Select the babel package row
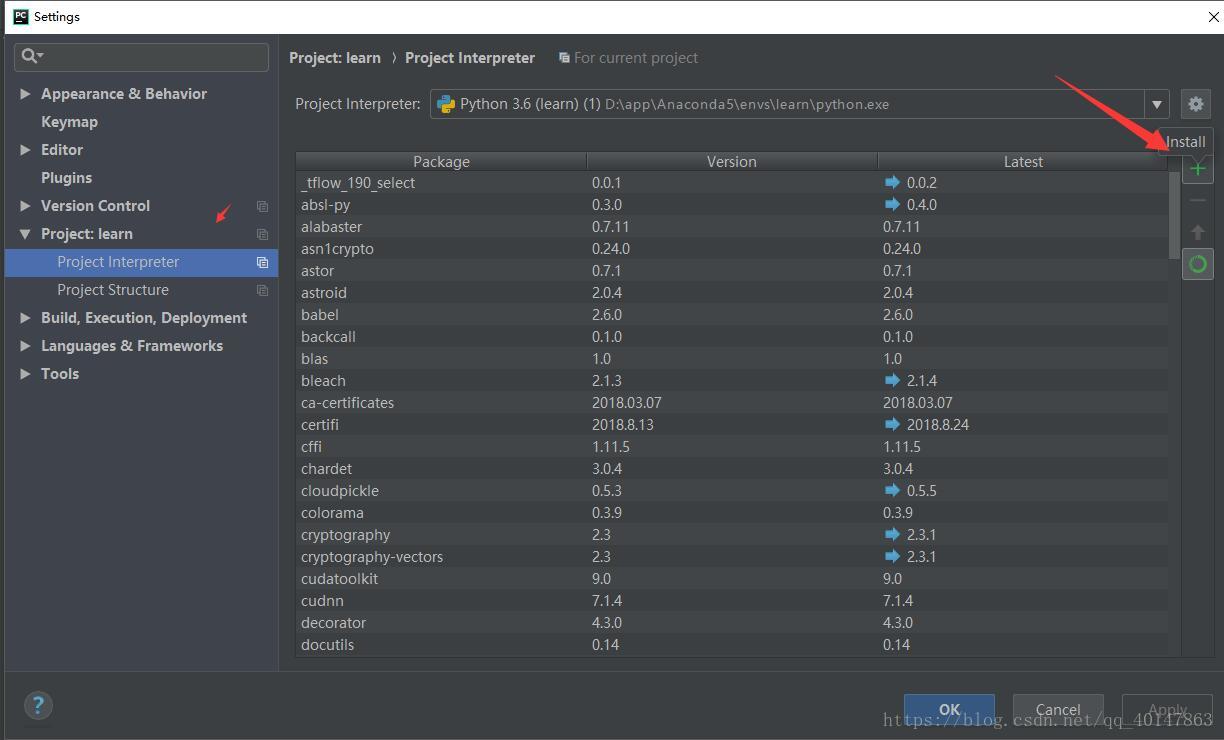This screenshot has height=740, width=1224. (732, 315)
